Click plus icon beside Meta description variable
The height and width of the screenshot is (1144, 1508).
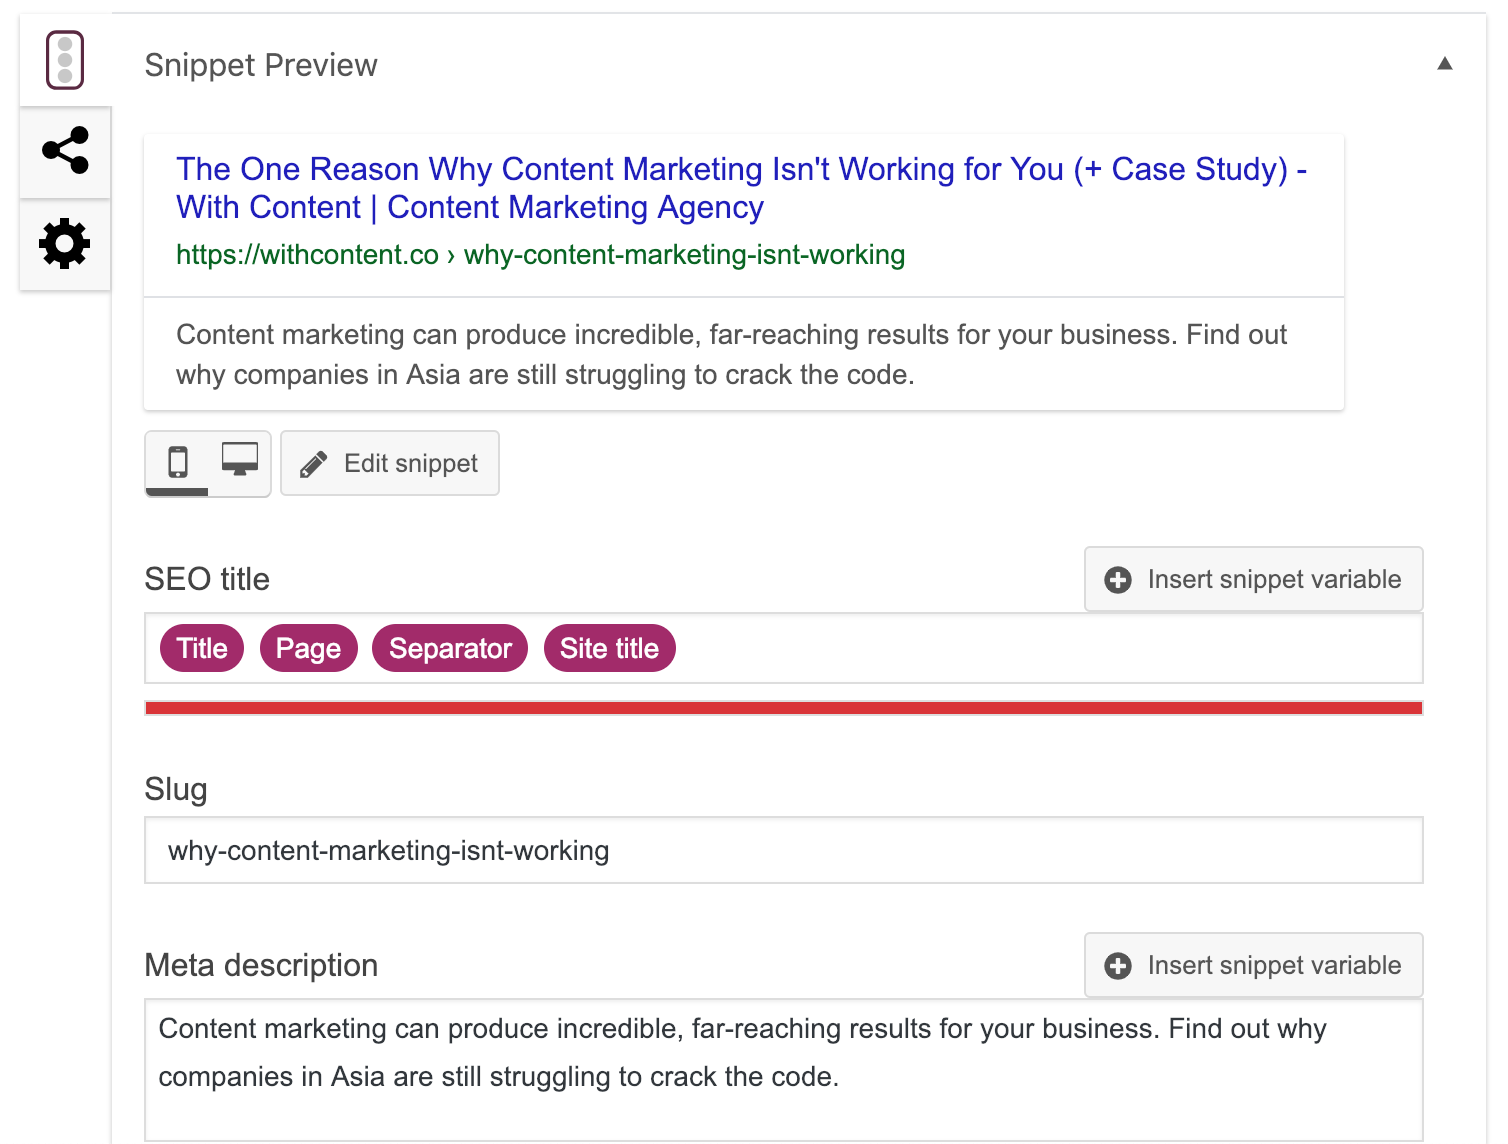click(x=1118, y=966)
